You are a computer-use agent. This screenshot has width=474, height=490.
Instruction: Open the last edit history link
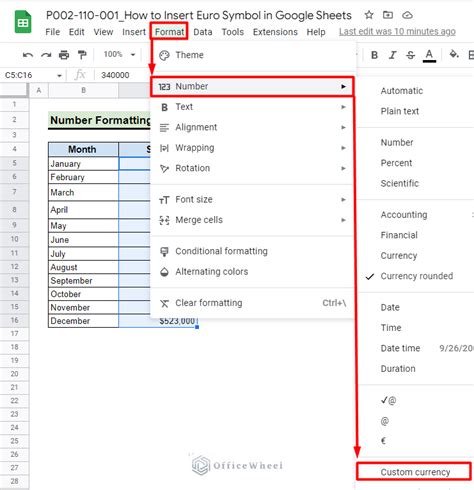click(x=397, y=32)
